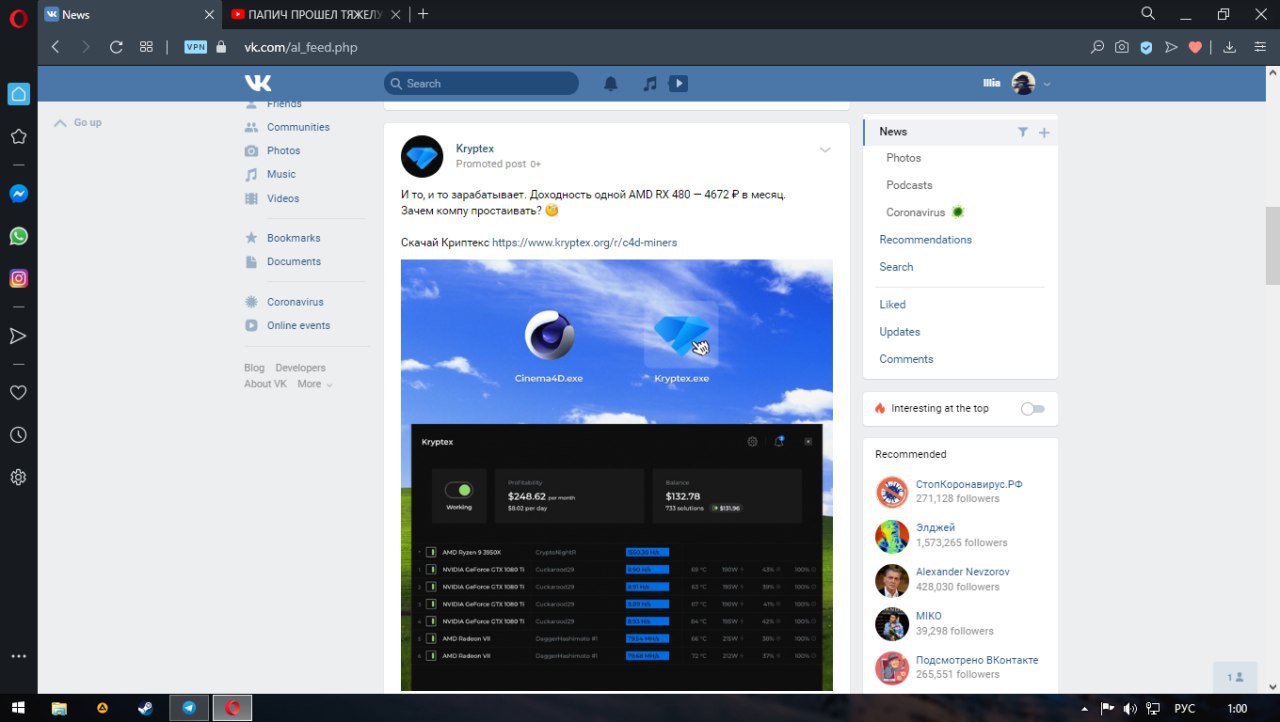Open the sidebar three-dots setup menu
Screen dimensions: 1280x722
click(x=18, y=657)
